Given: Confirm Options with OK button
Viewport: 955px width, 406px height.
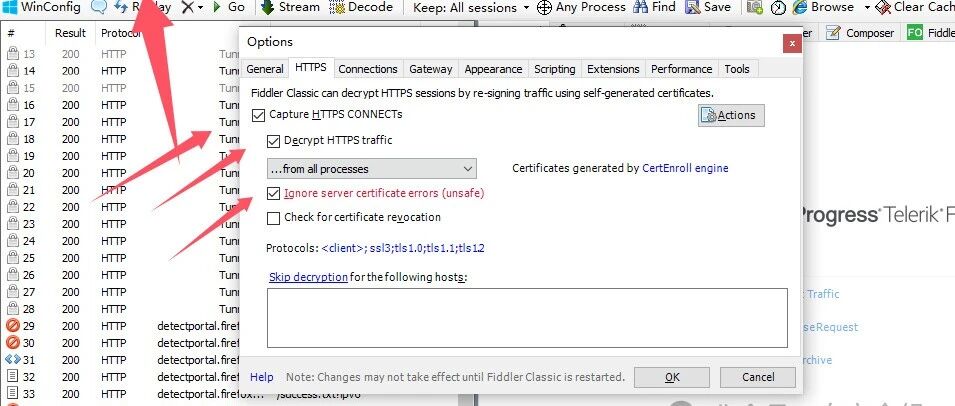Looking at the screenshot, I should 672,377.
